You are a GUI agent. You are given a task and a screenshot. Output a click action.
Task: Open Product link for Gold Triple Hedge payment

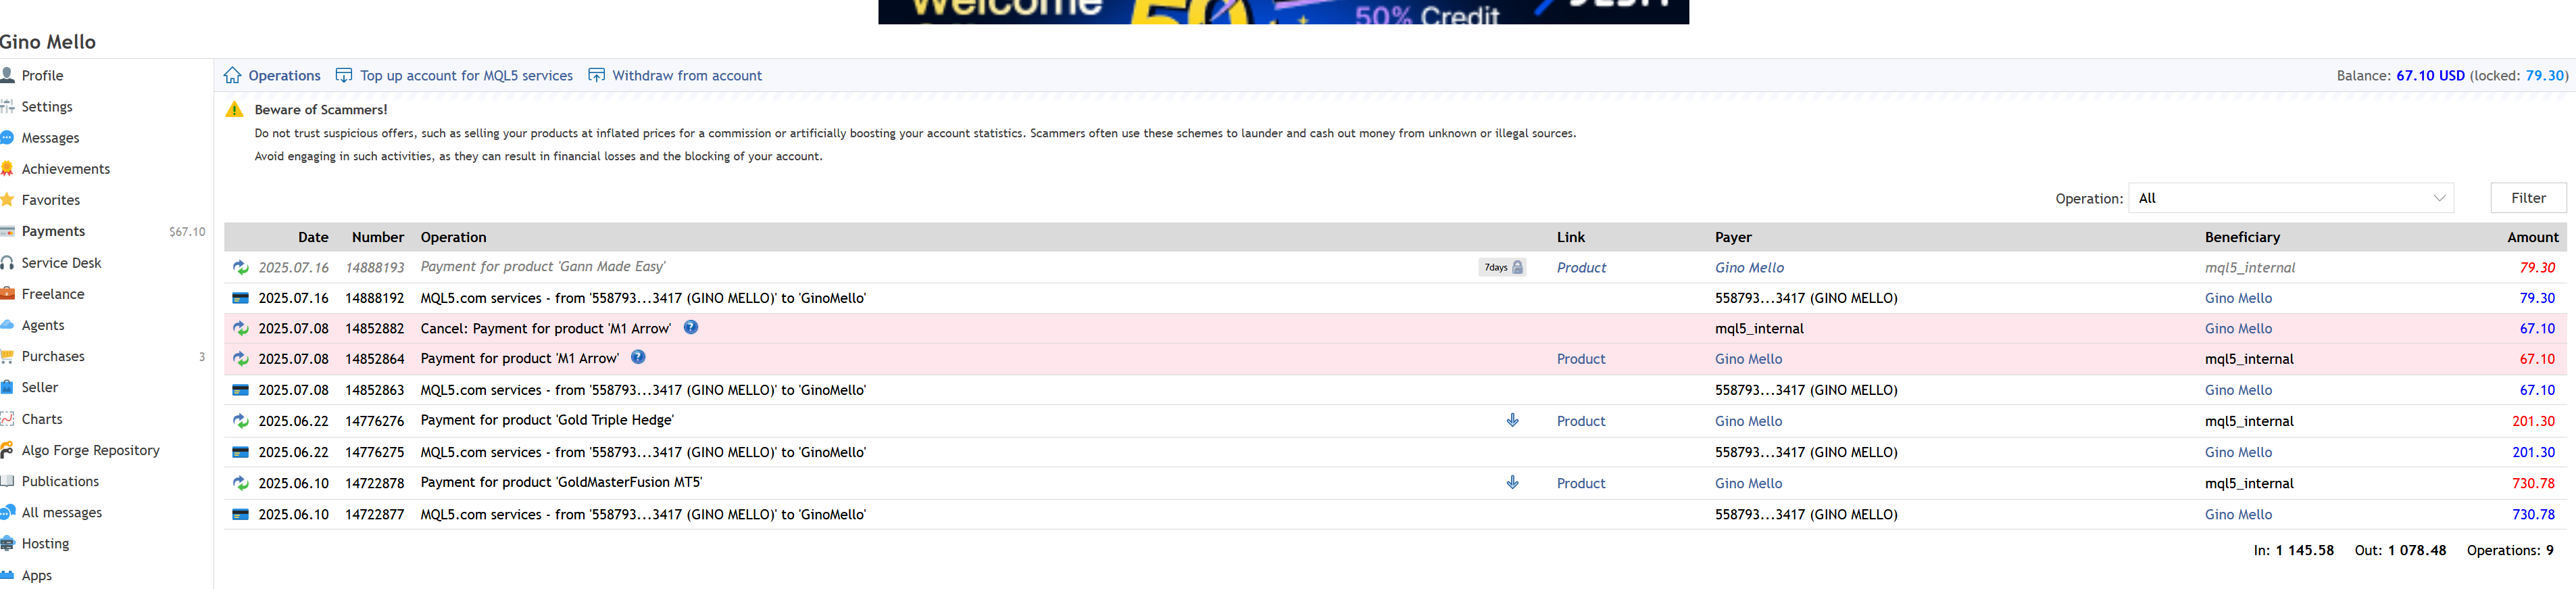(1581, 421)
